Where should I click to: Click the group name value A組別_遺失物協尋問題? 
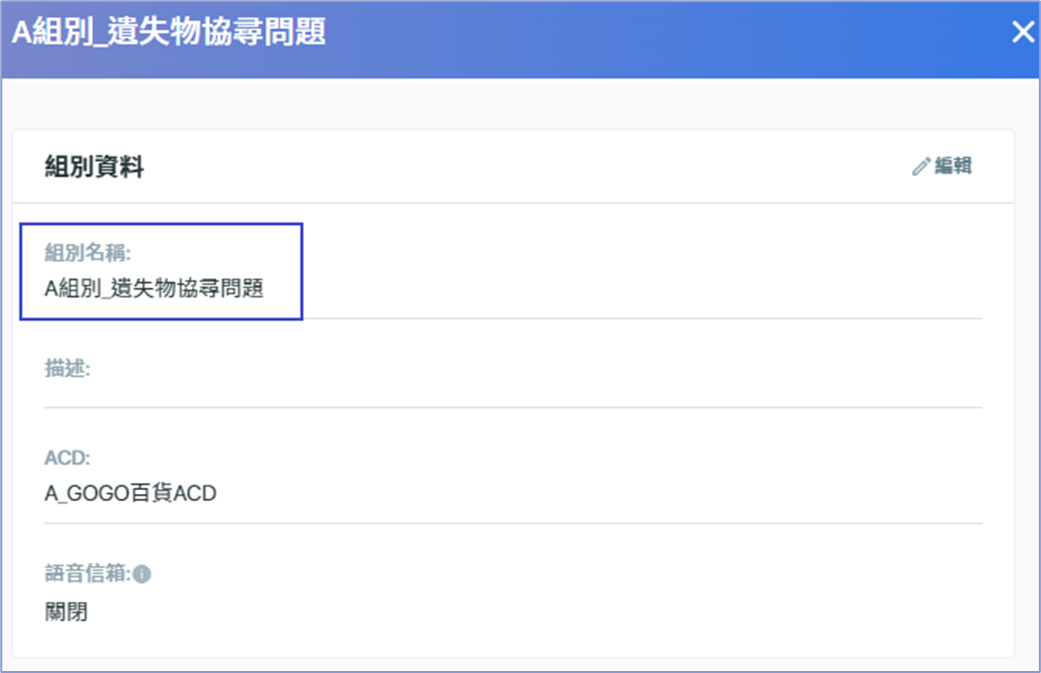pyautogui.click(x=154, y=289)
